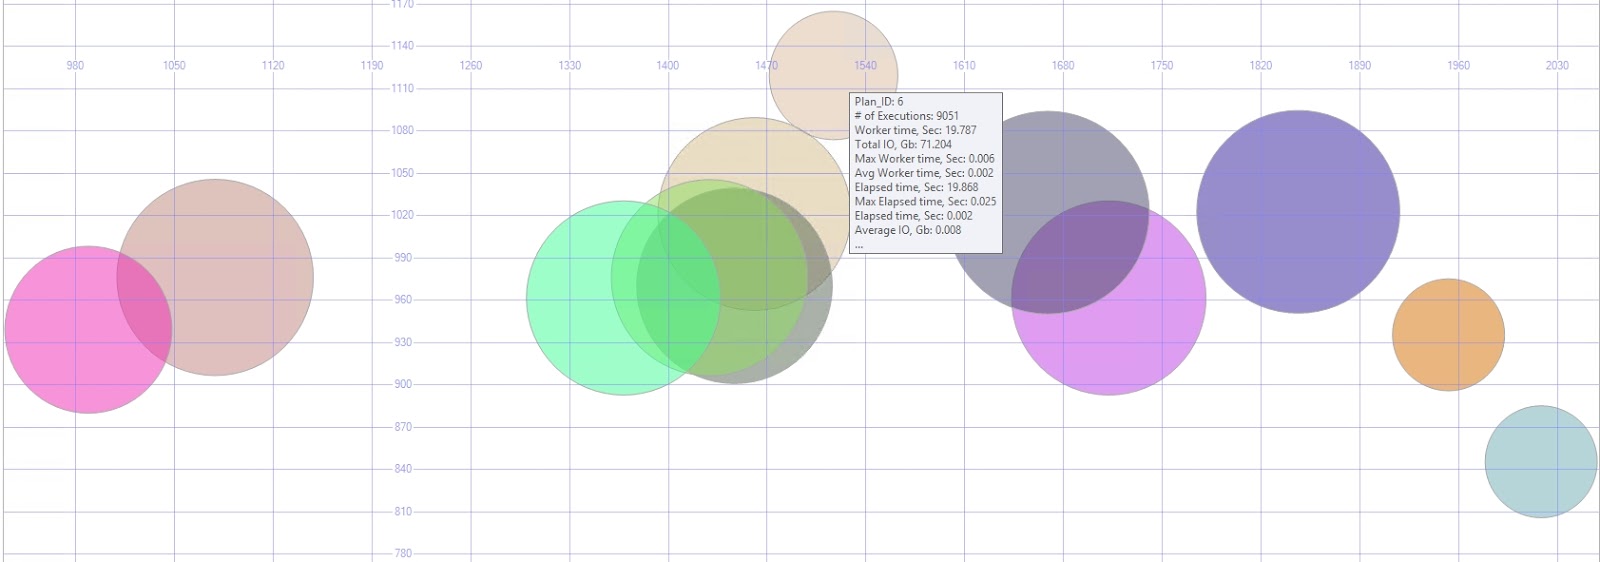The image size is (1600, 562).
Task: Click the axis label 1110
Action: tap(403, 88)
